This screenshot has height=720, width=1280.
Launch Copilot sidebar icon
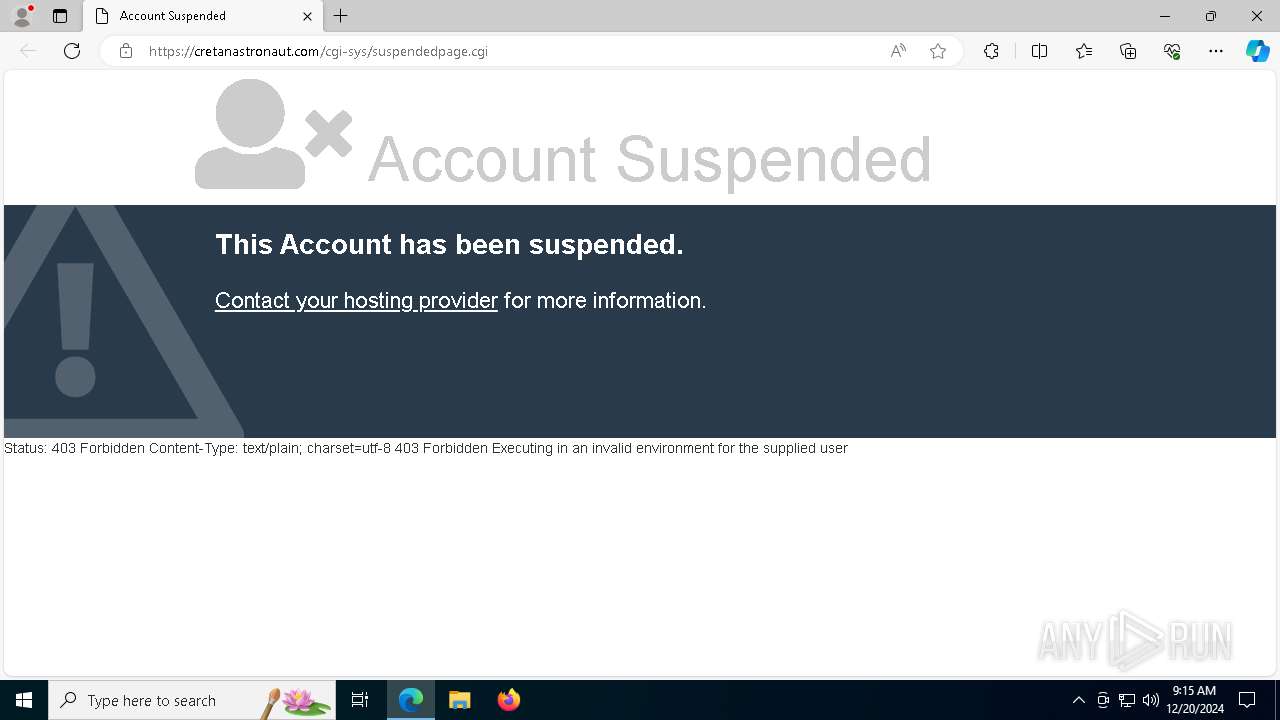[x=1257, y=51]
